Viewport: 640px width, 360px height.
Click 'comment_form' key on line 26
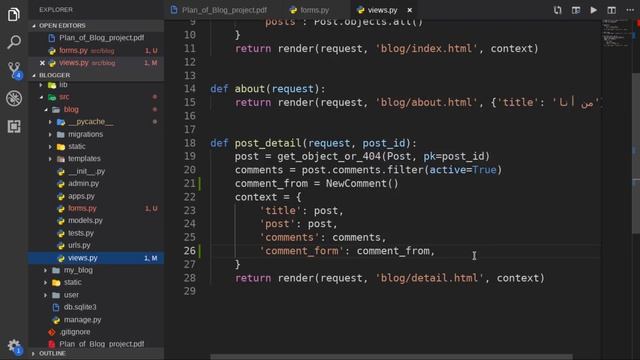[301, 251]
